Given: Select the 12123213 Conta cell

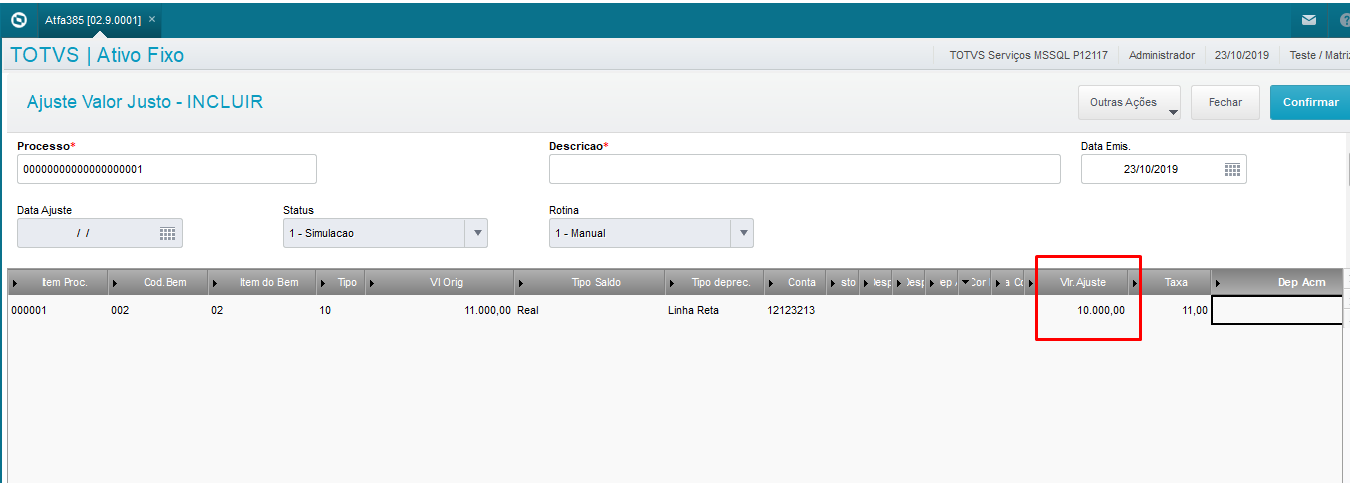Looking at the screenshot, I should [795, 310].
